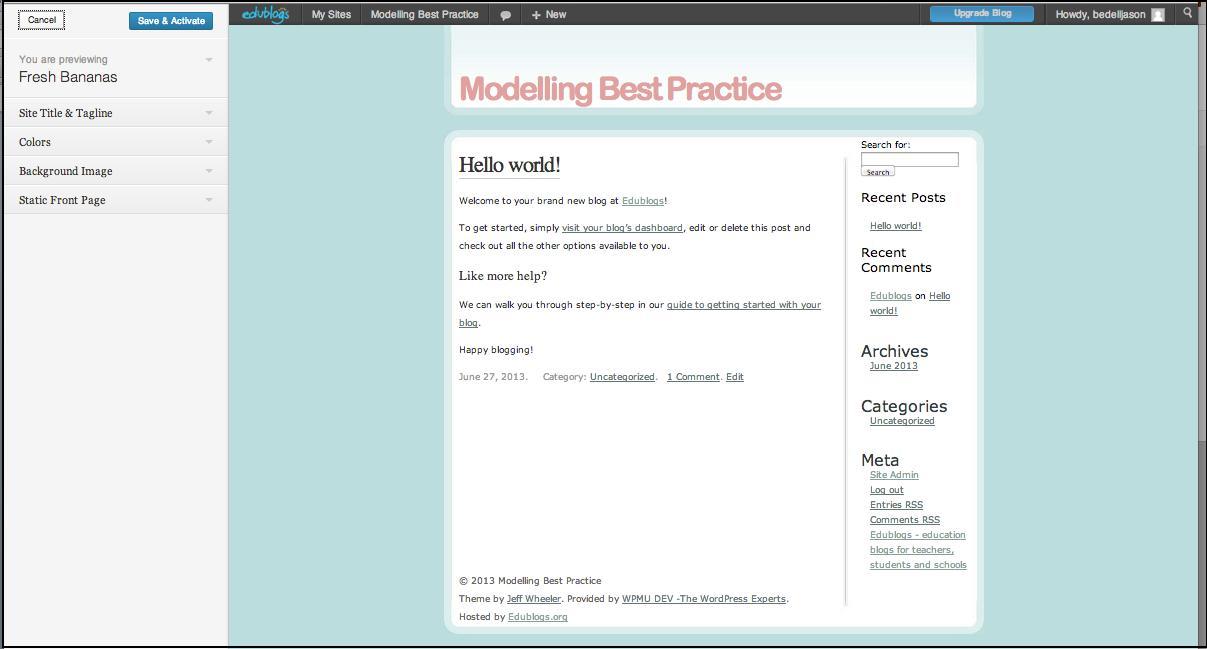Click Edublogs.org footer link
This screenshot has width=1207, height=649.
click(x=538, y=617)
